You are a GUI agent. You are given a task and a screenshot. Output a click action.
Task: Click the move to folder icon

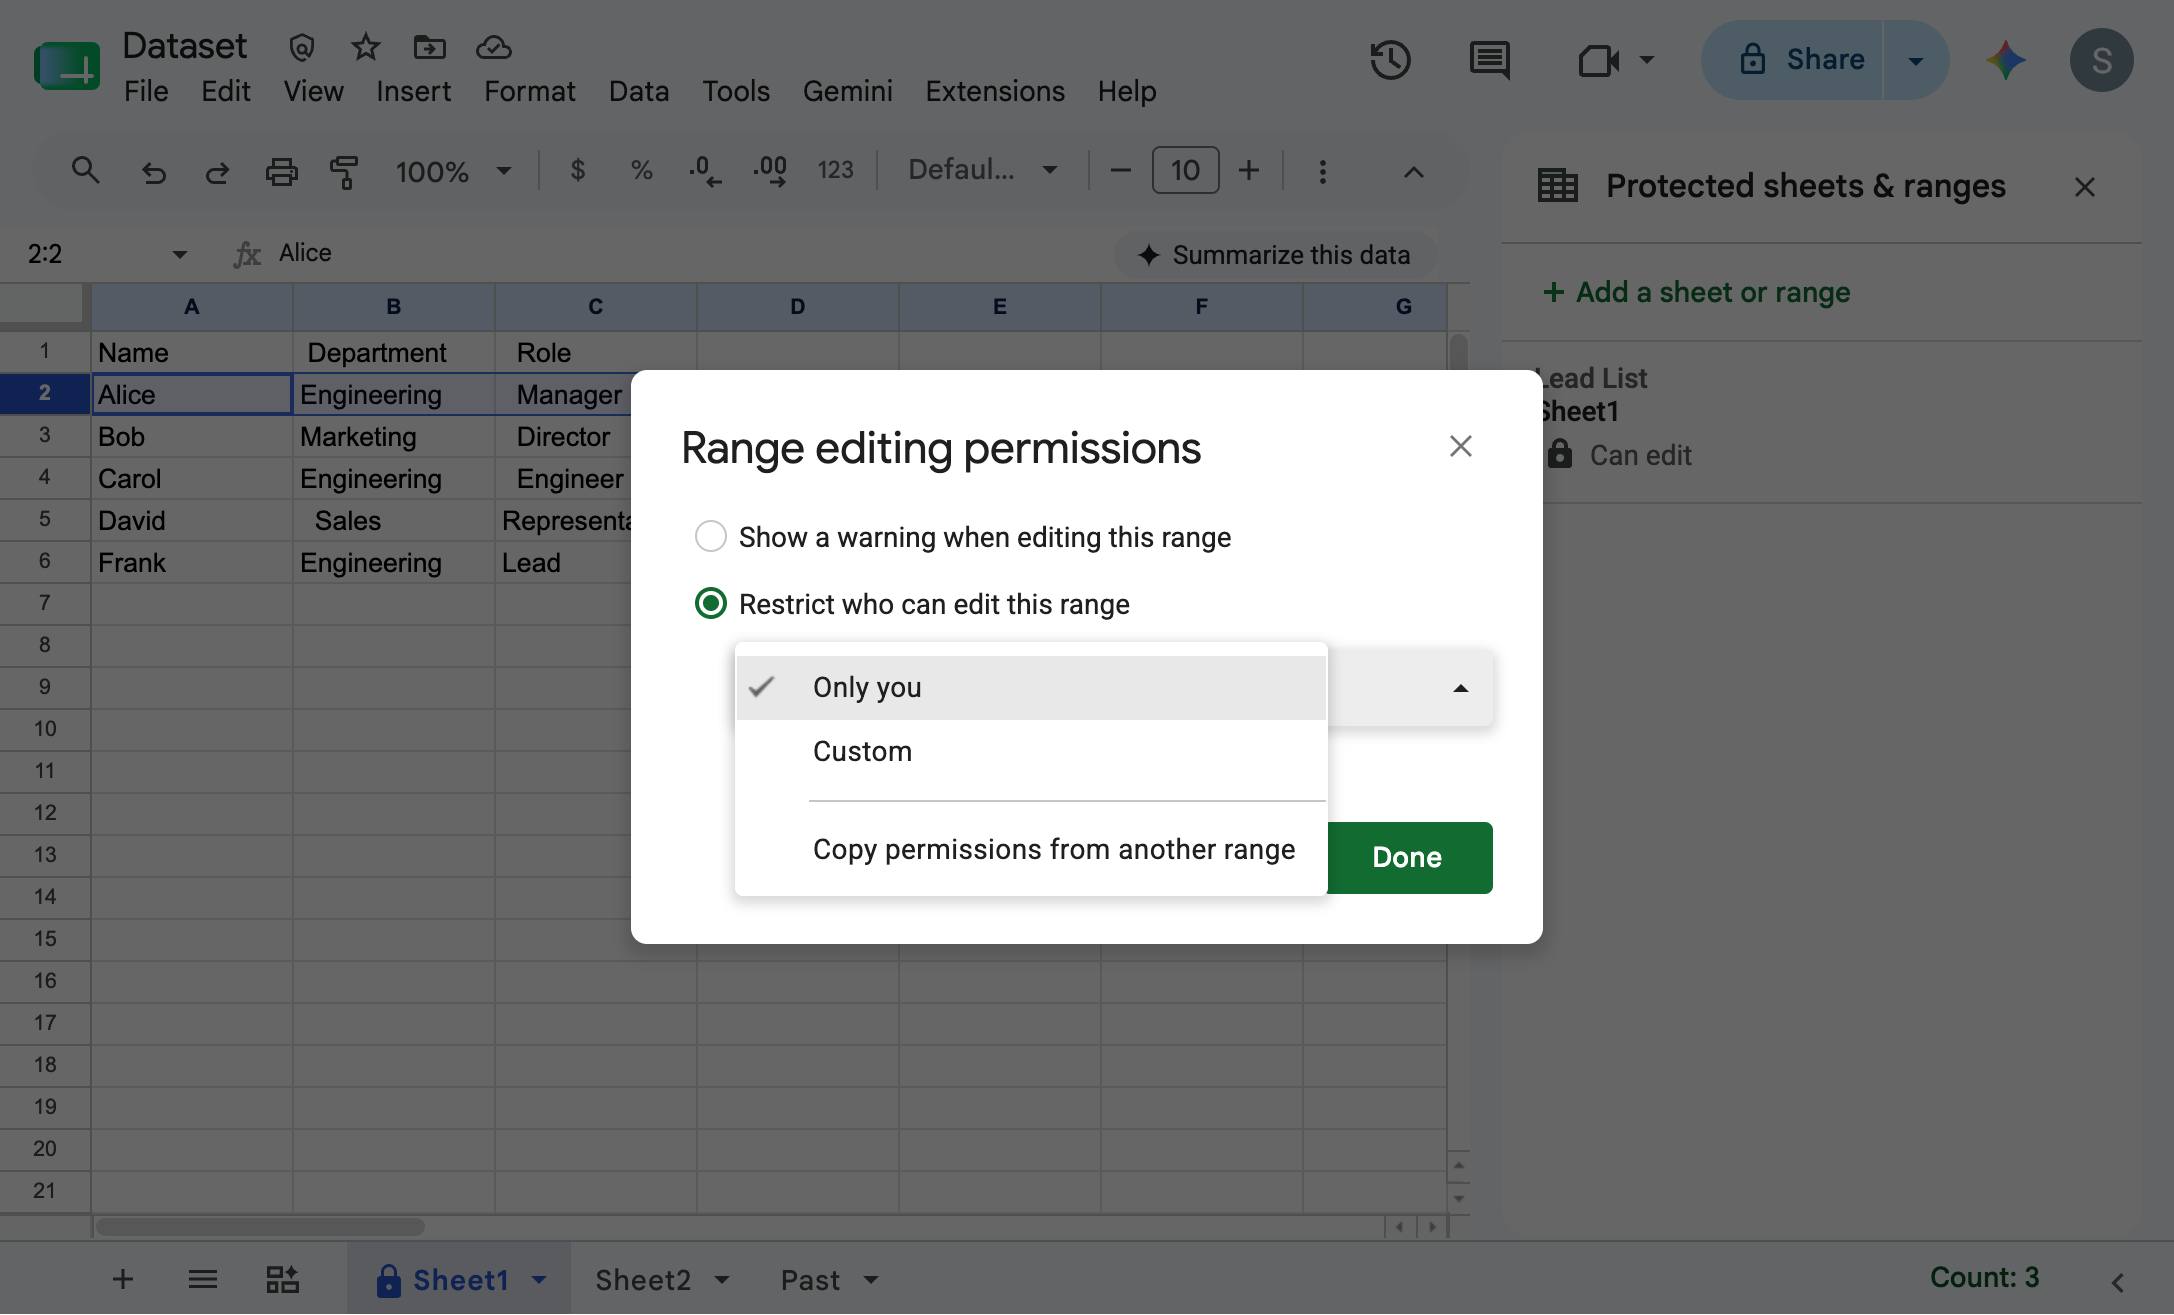[x=429, y=47]
